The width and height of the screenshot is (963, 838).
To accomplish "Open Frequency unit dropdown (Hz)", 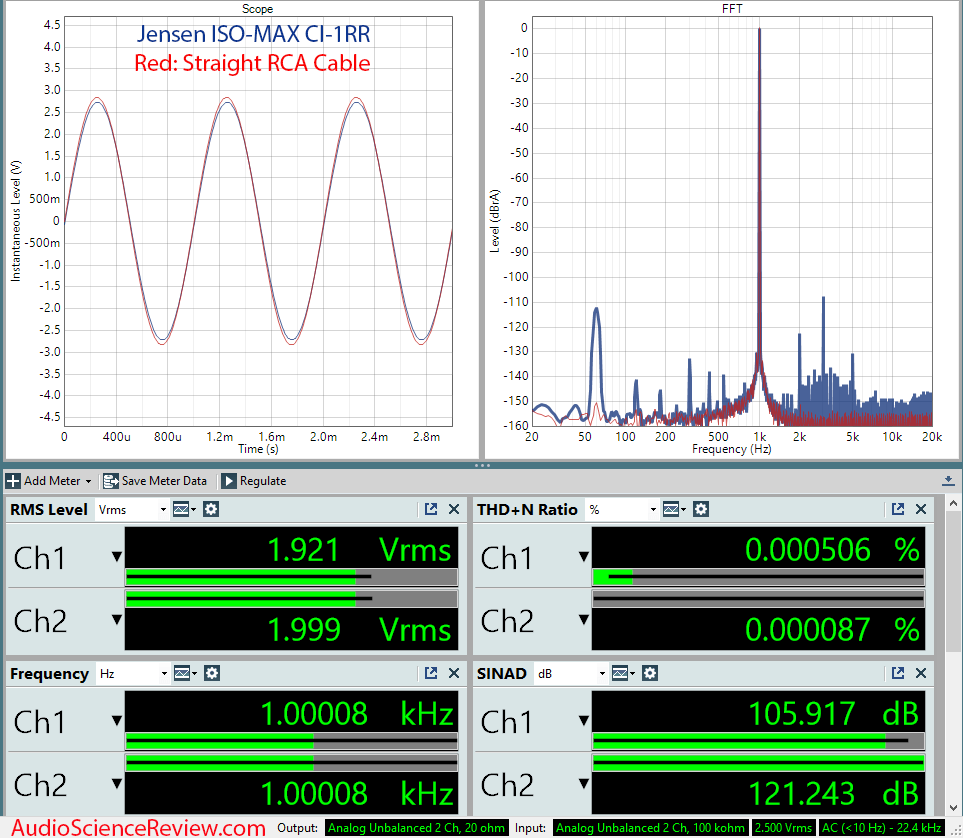I will (x=133, y=674).
